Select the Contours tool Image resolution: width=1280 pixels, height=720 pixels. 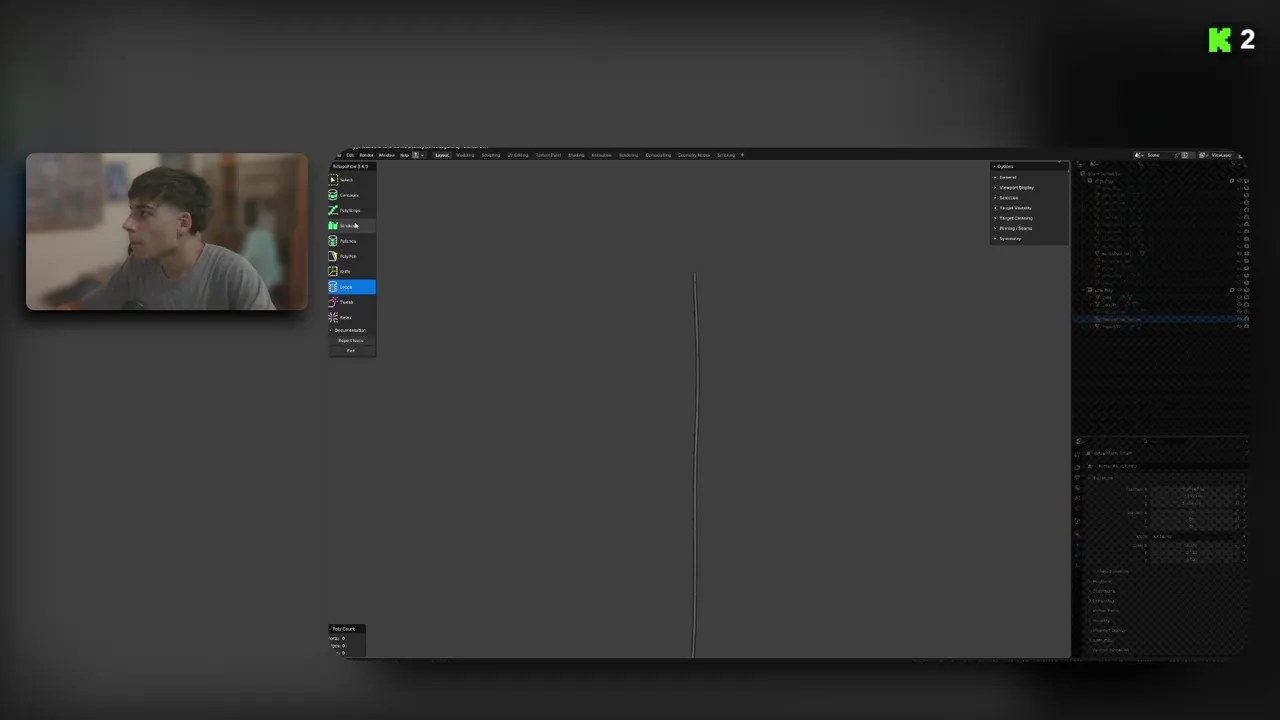click(x=351, y=195)
